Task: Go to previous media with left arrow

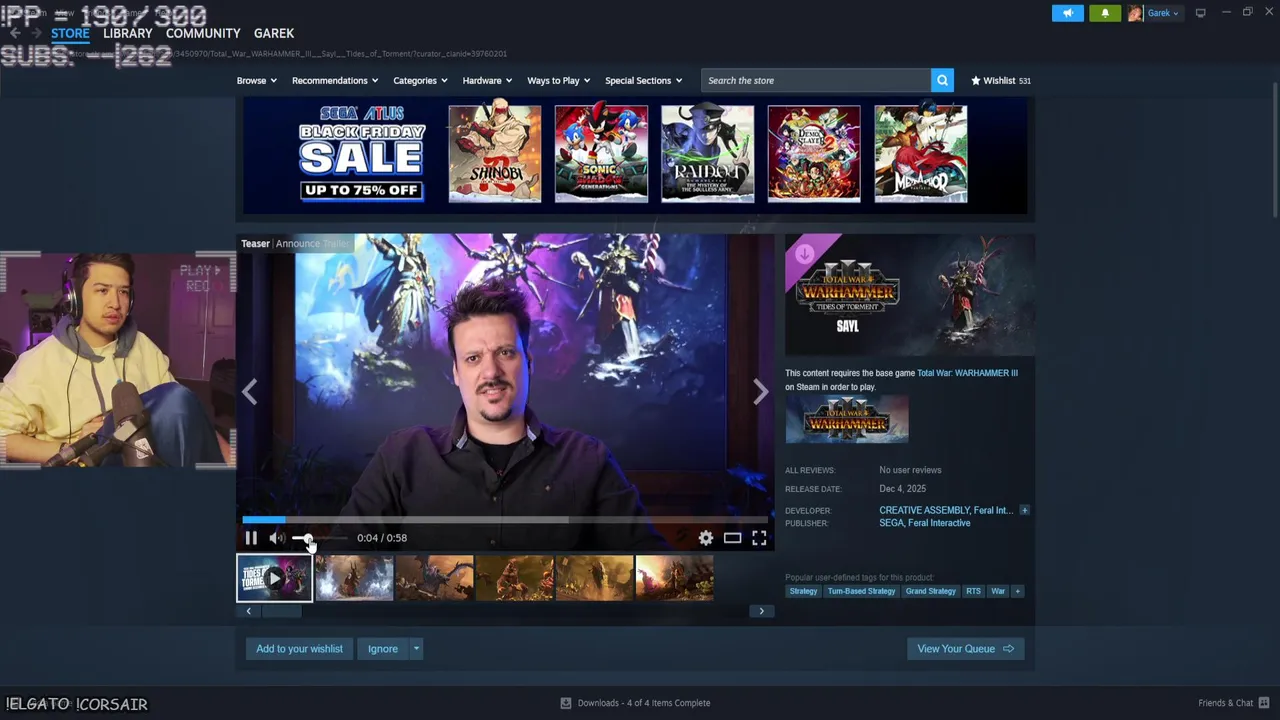Action: 250,392
